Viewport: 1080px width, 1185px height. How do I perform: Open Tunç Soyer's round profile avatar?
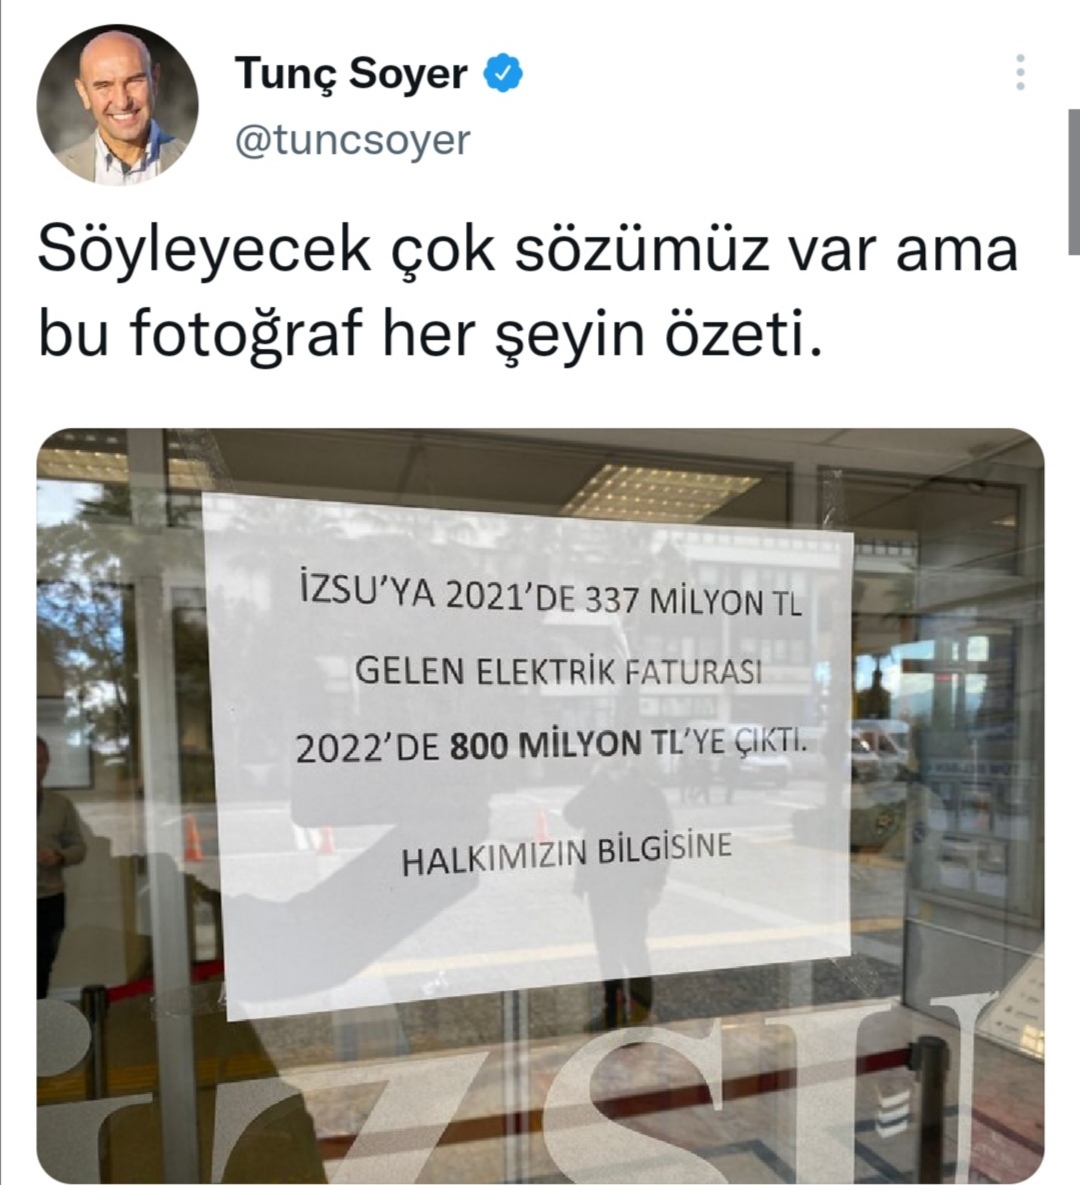tap(117, 104)
